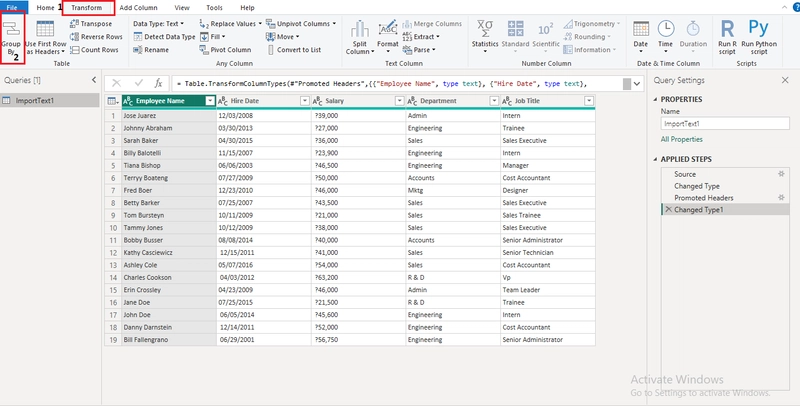800x406 pixels.
Task: Open the Extract dropdown
Action: click(421, 37)
